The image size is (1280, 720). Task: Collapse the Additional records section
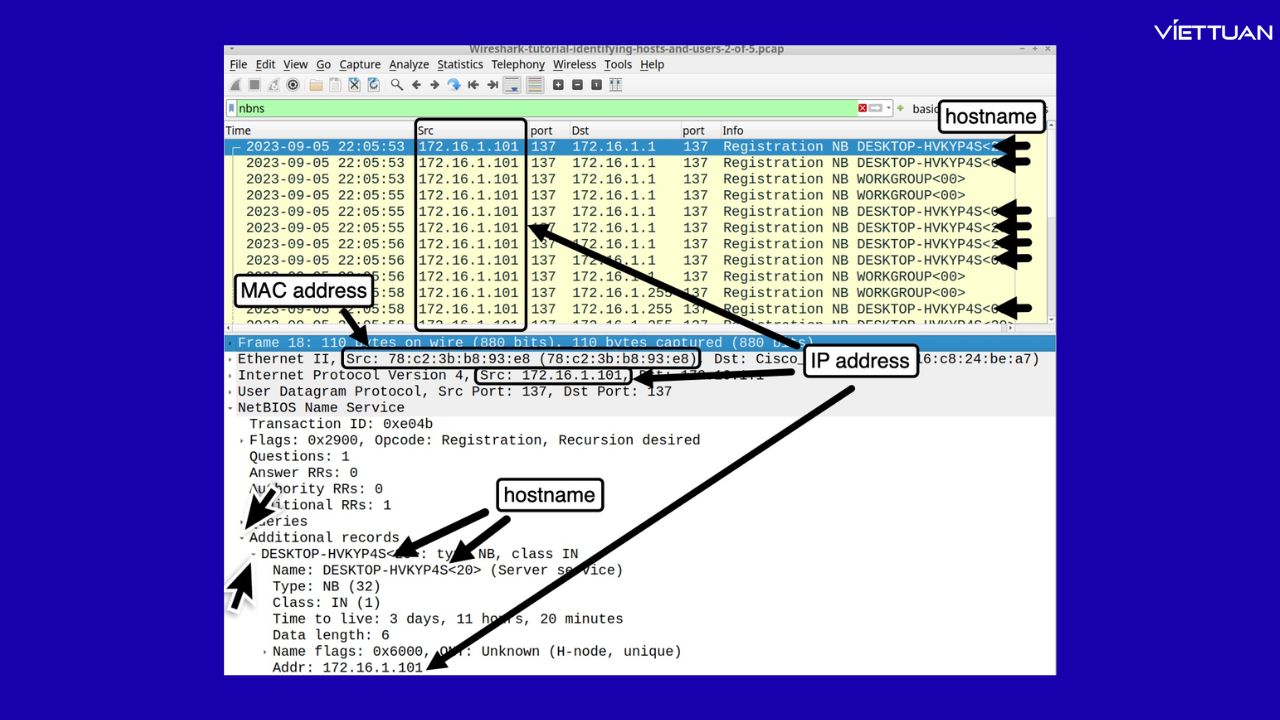(240, 537)
